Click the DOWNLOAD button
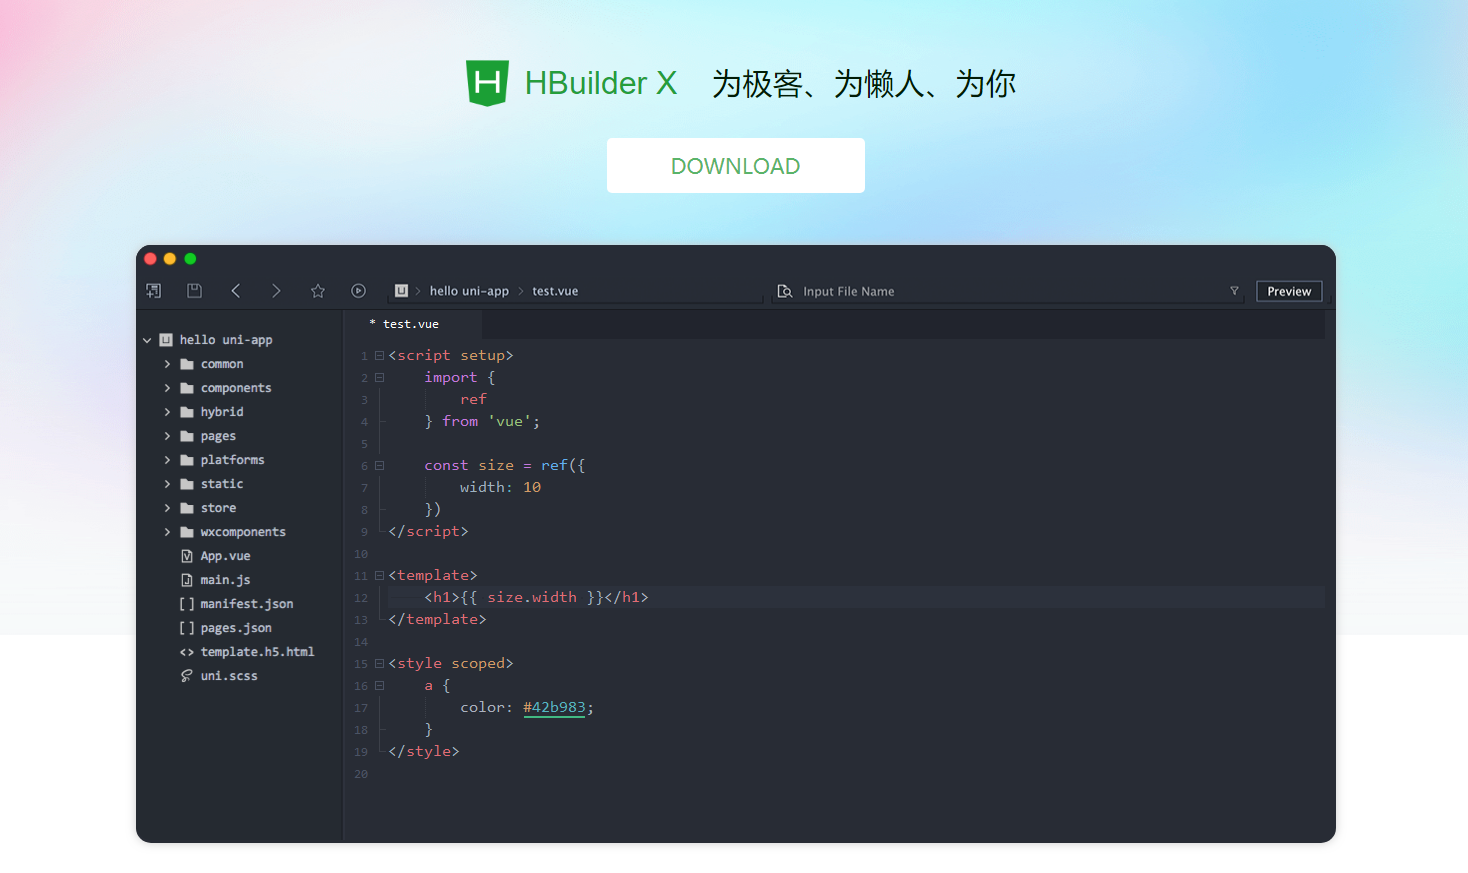 pyautogui.click(x=736, y=166)
